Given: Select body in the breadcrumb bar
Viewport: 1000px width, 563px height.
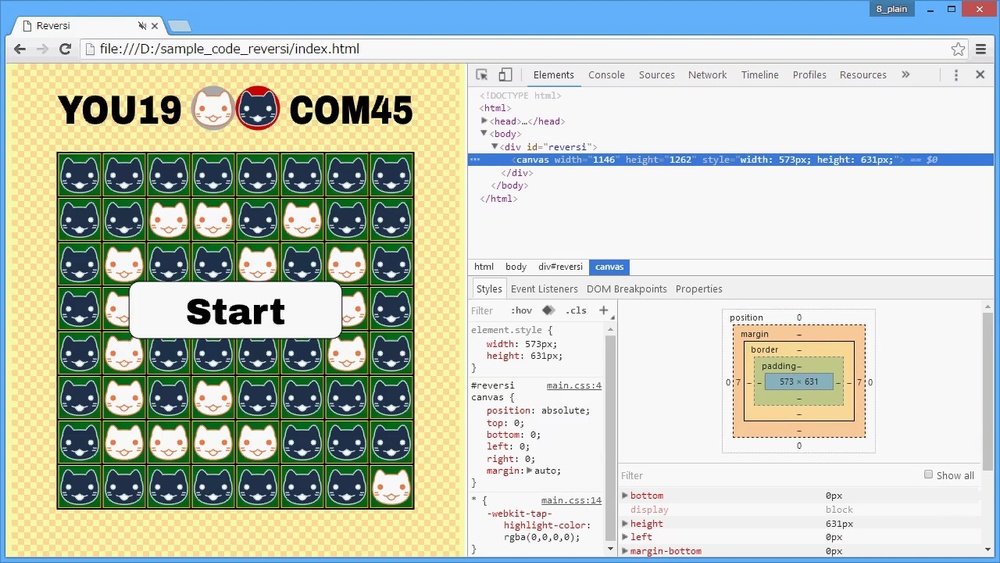Looking at the screenshot, I should click(x=516, y=267).
